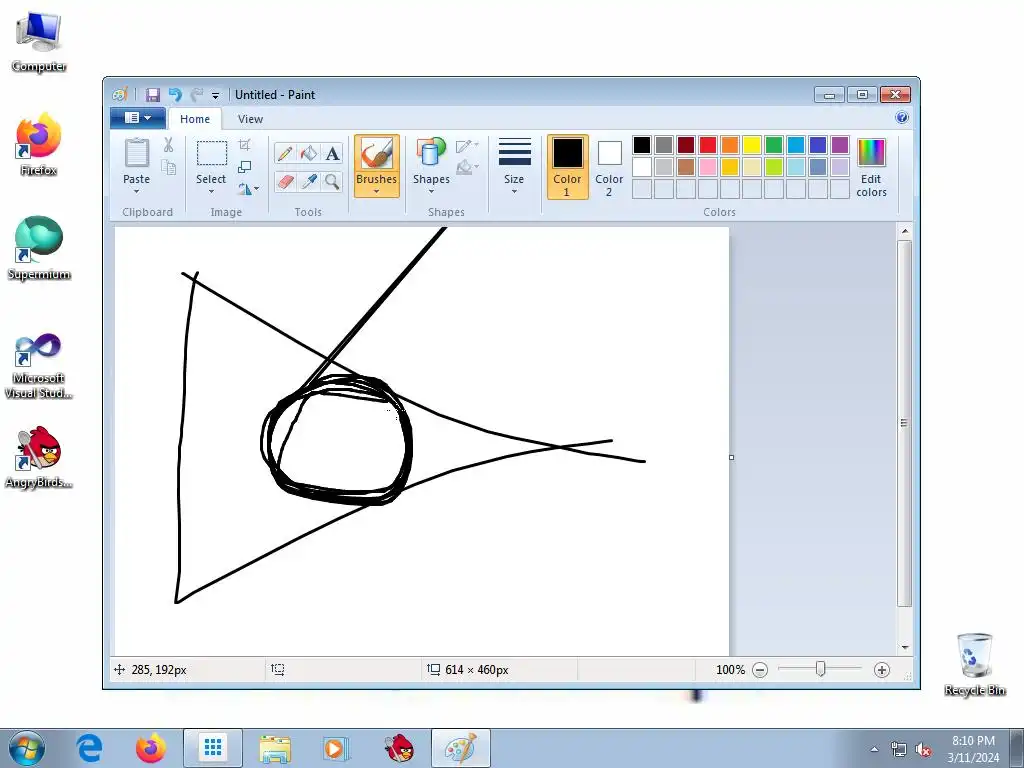Image resolution: width=1024 pixels, height=768 pixels.
Task: Click the Copy icon
Action: 168,168
